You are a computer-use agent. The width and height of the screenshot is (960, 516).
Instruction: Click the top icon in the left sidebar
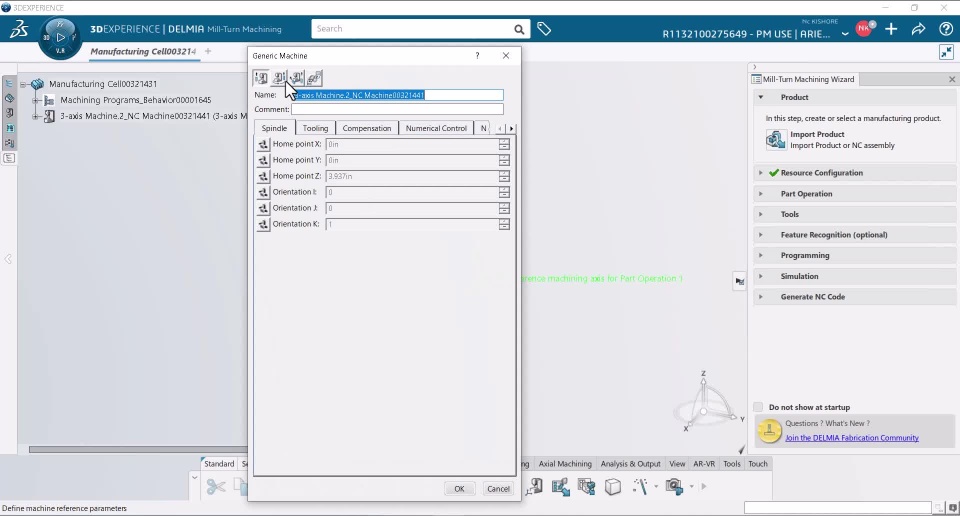pos(9,84)
